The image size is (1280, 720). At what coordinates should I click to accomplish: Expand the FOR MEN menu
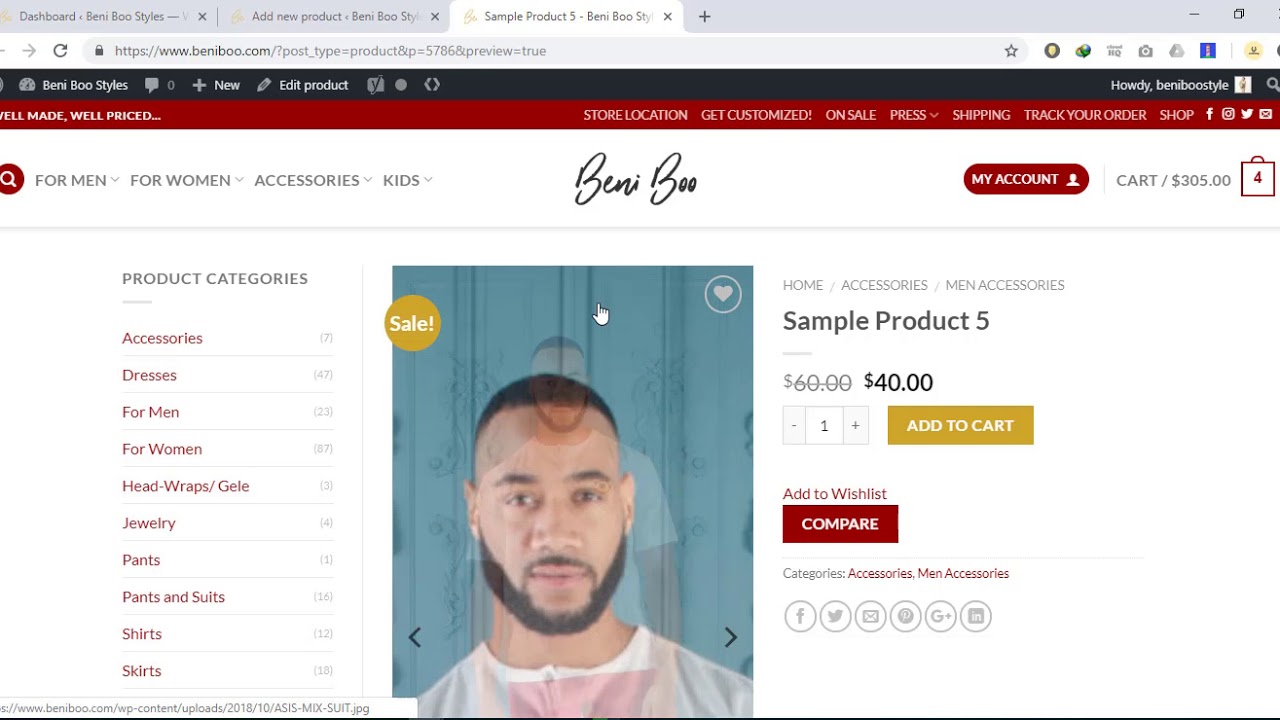click(77, 180)
